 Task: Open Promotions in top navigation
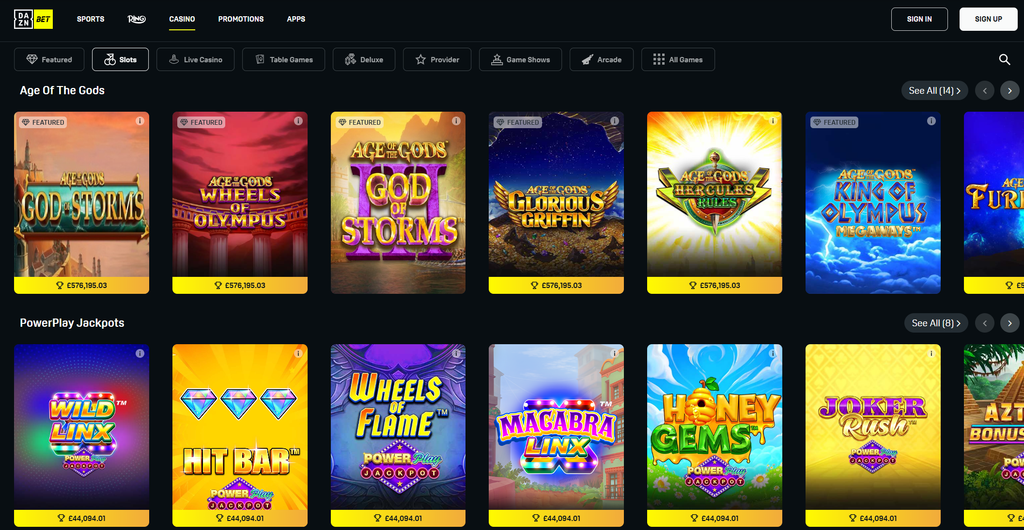tap(241, 19)
